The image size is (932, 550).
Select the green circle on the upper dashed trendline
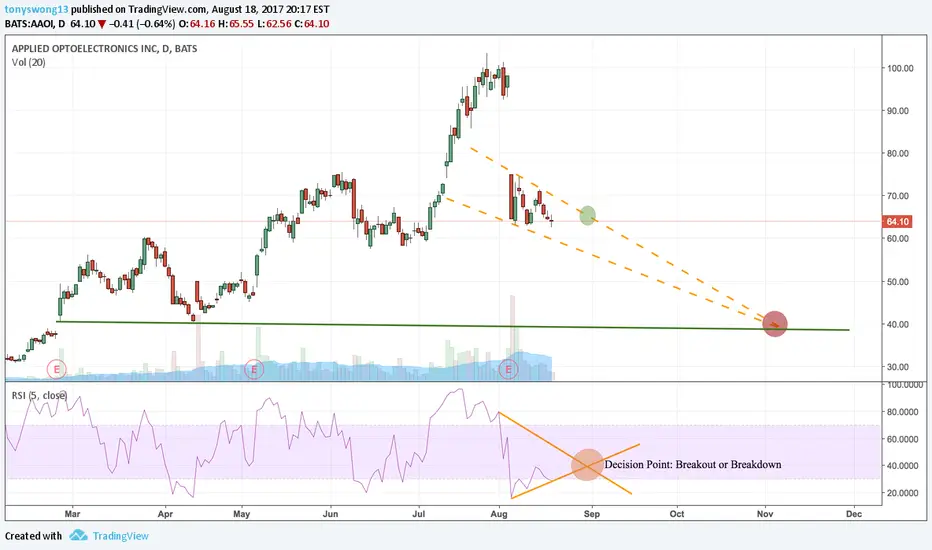point(587,215)
